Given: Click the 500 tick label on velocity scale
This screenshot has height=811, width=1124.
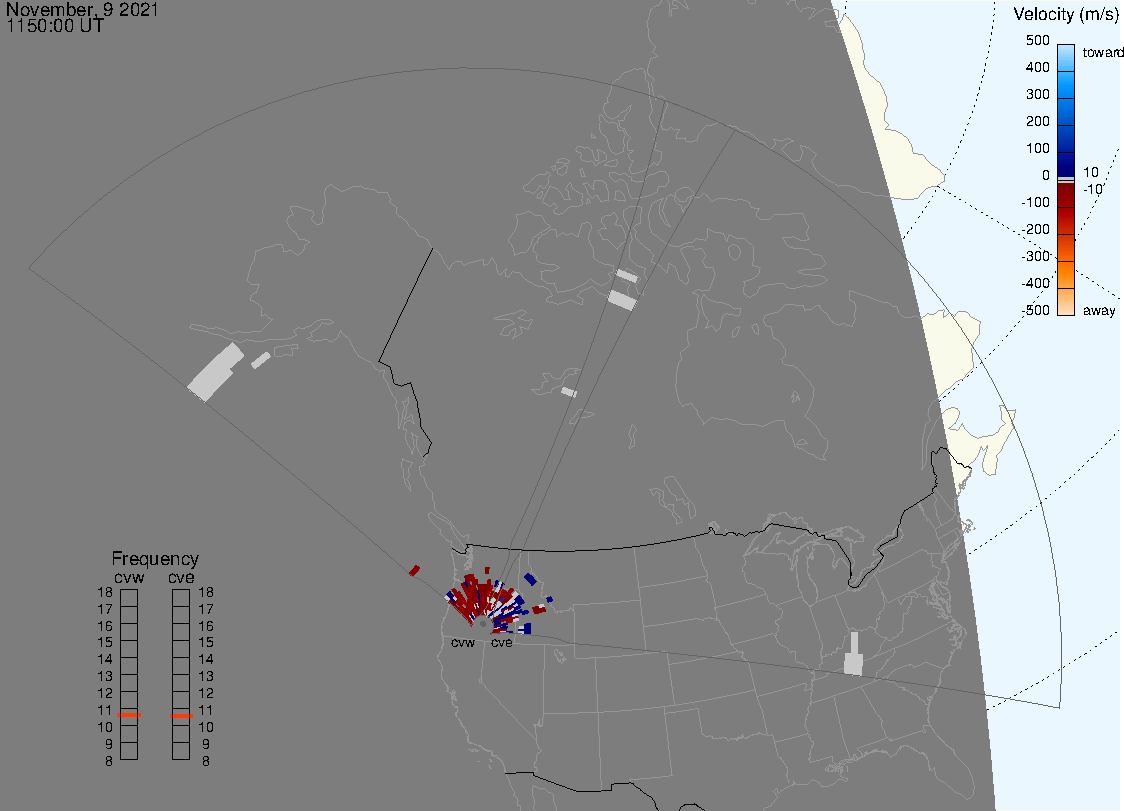Looking at the screenshot, I should 1037,40.
